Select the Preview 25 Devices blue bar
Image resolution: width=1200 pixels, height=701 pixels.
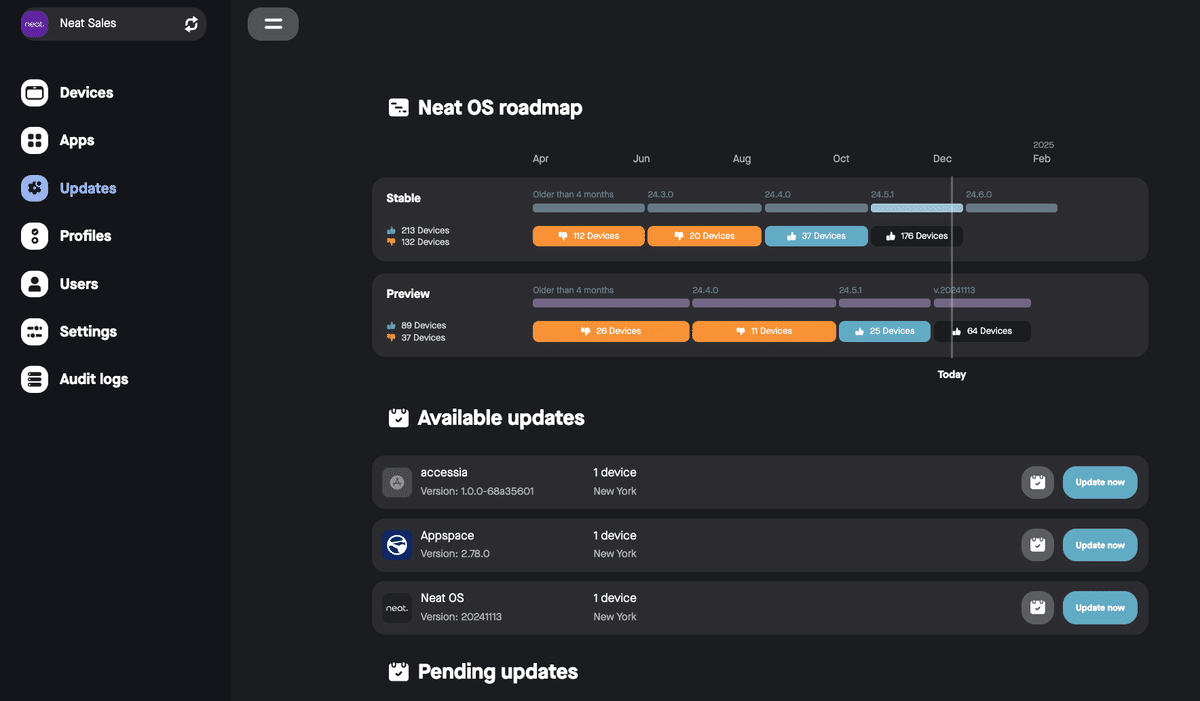(885, 331)
